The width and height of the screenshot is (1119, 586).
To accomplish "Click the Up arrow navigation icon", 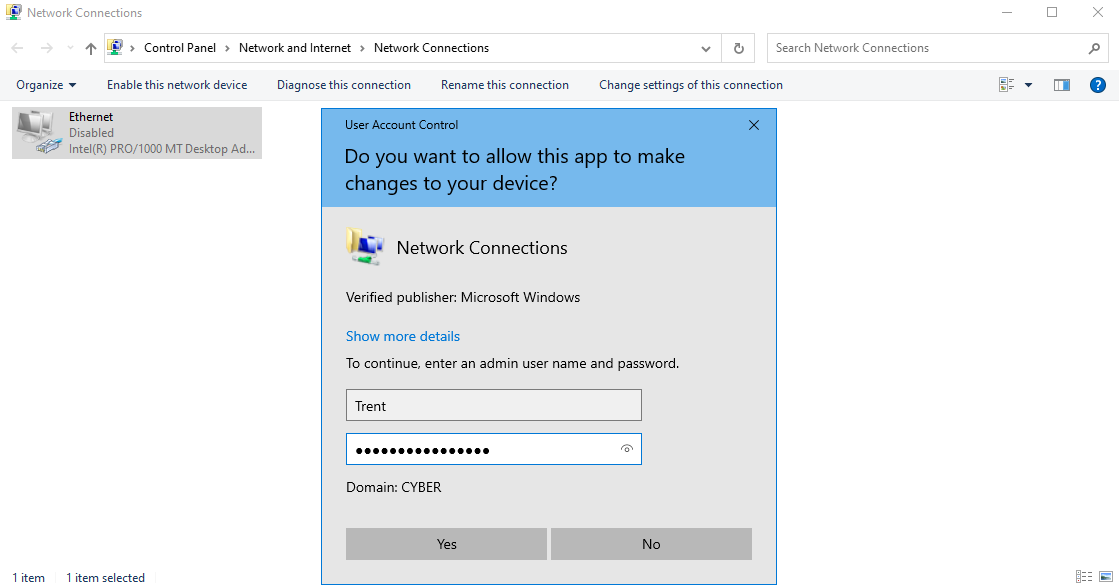I will tap(91, 48).
